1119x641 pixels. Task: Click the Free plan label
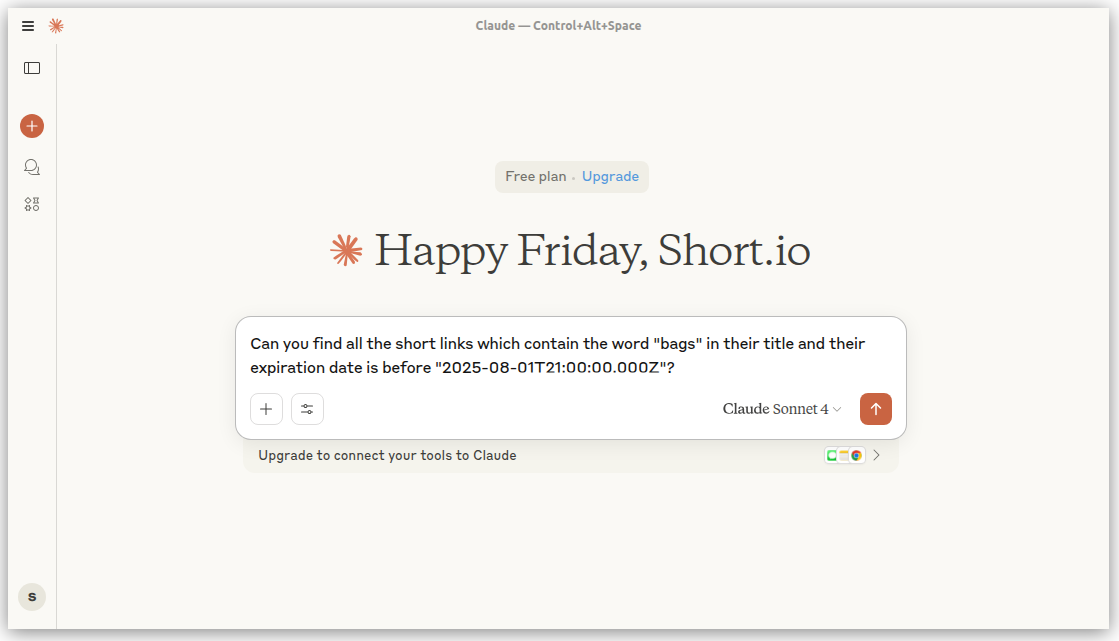click(x=535, y=177)
